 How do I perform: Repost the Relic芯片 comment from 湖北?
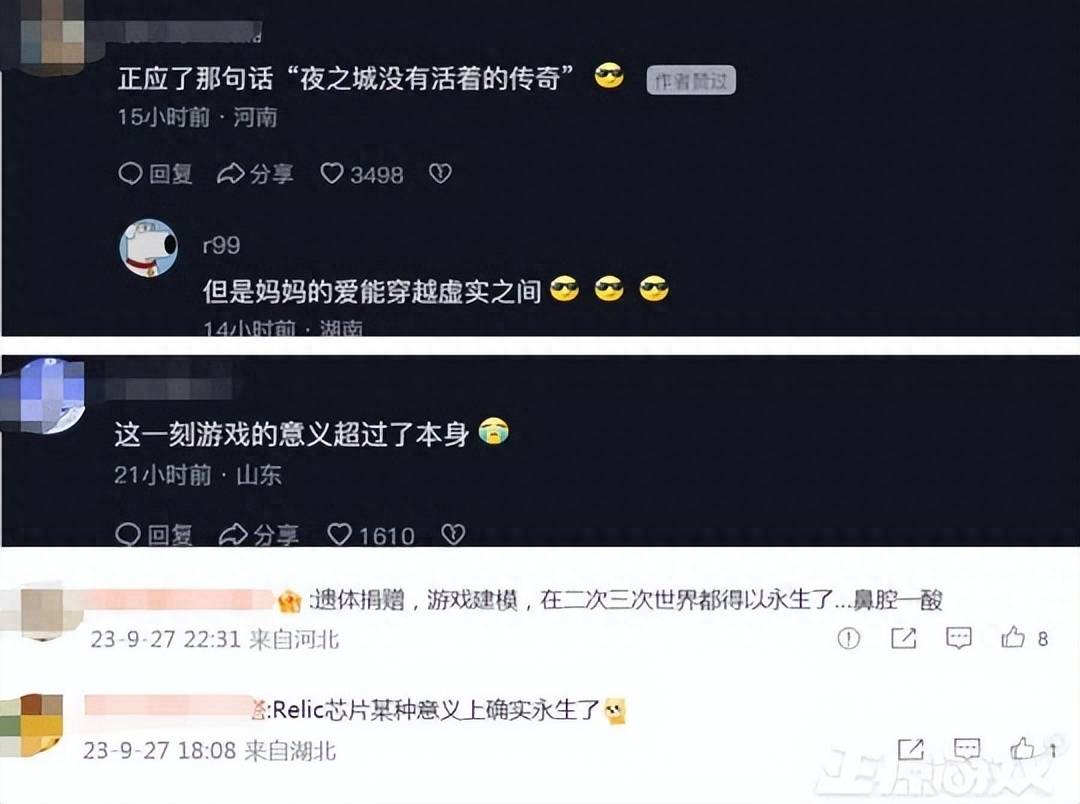(911, 748)
